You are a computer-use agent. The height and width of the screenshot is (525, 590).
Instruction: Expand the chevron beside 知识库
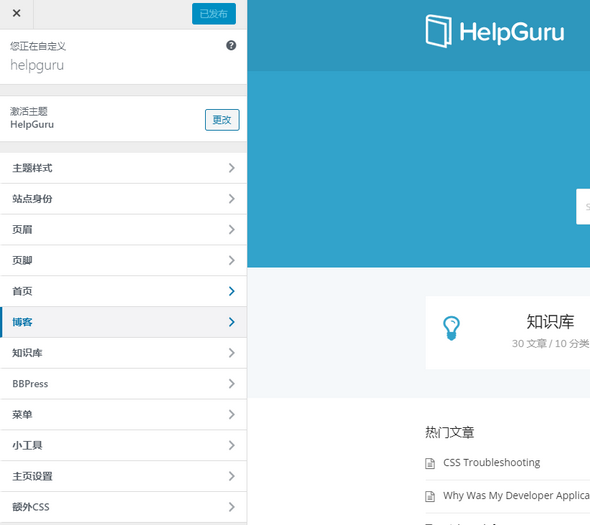(232, 353)
